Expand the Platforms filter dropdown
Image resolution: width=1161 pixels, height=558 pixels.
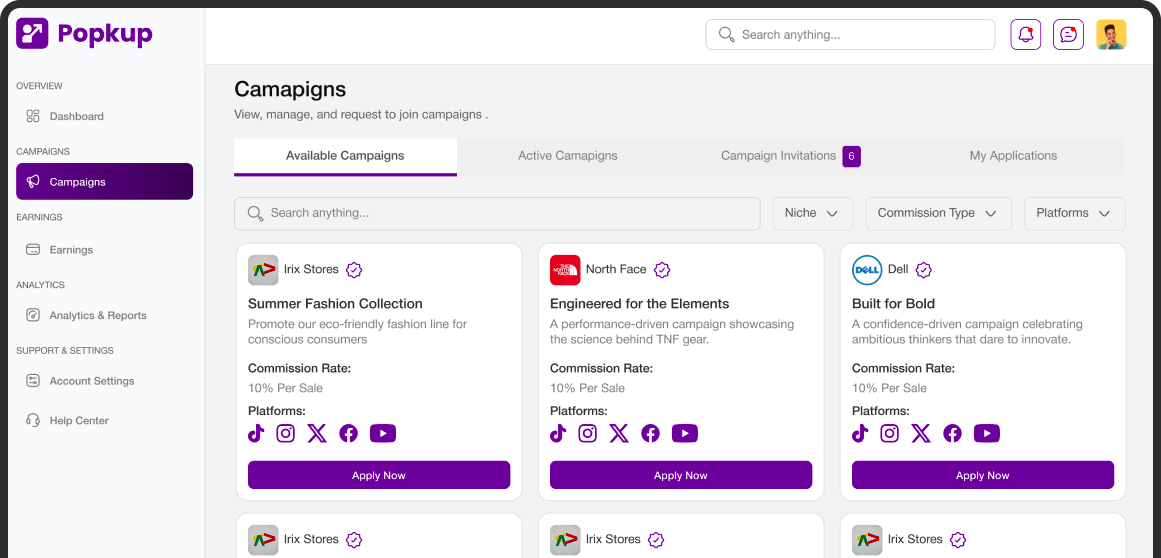pos(1074,213)
